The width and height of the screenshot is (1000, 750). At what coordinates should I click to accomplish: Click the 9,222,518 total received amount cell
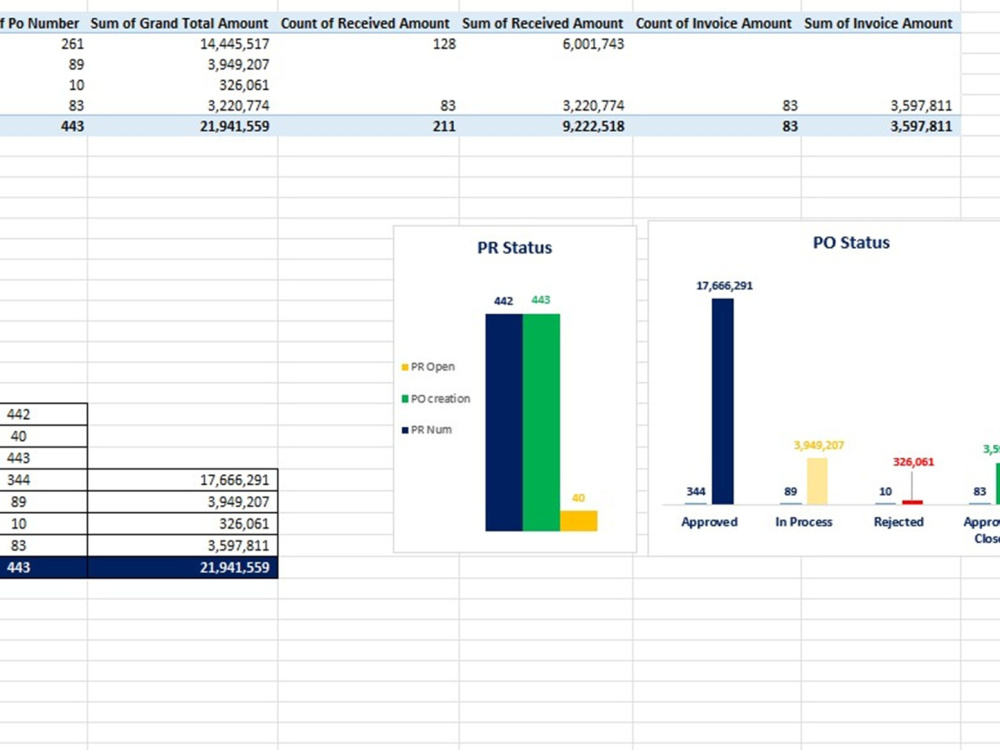point(546,126)
